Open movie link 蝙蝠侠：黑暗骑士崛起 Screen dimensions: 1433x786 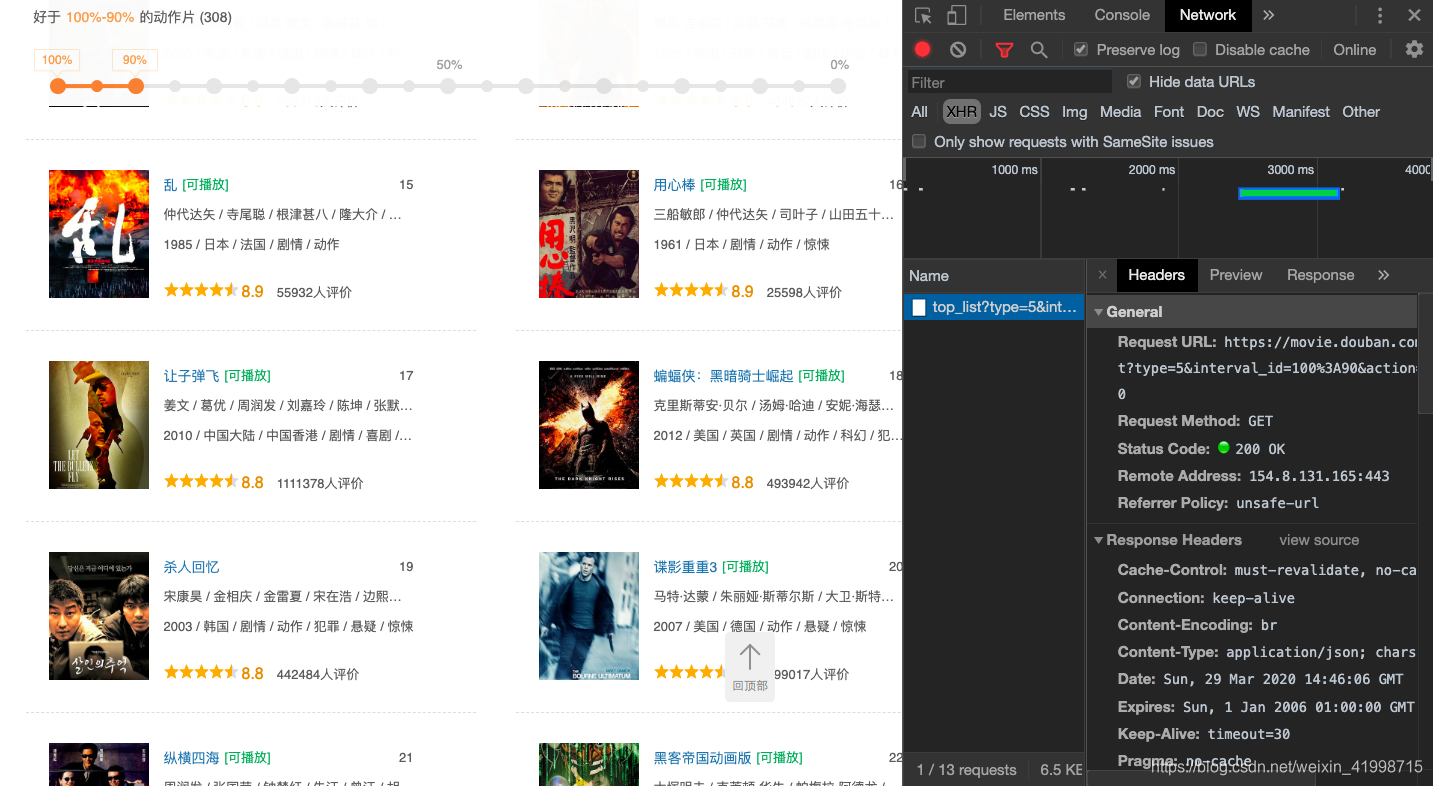[x=724, y=376]
